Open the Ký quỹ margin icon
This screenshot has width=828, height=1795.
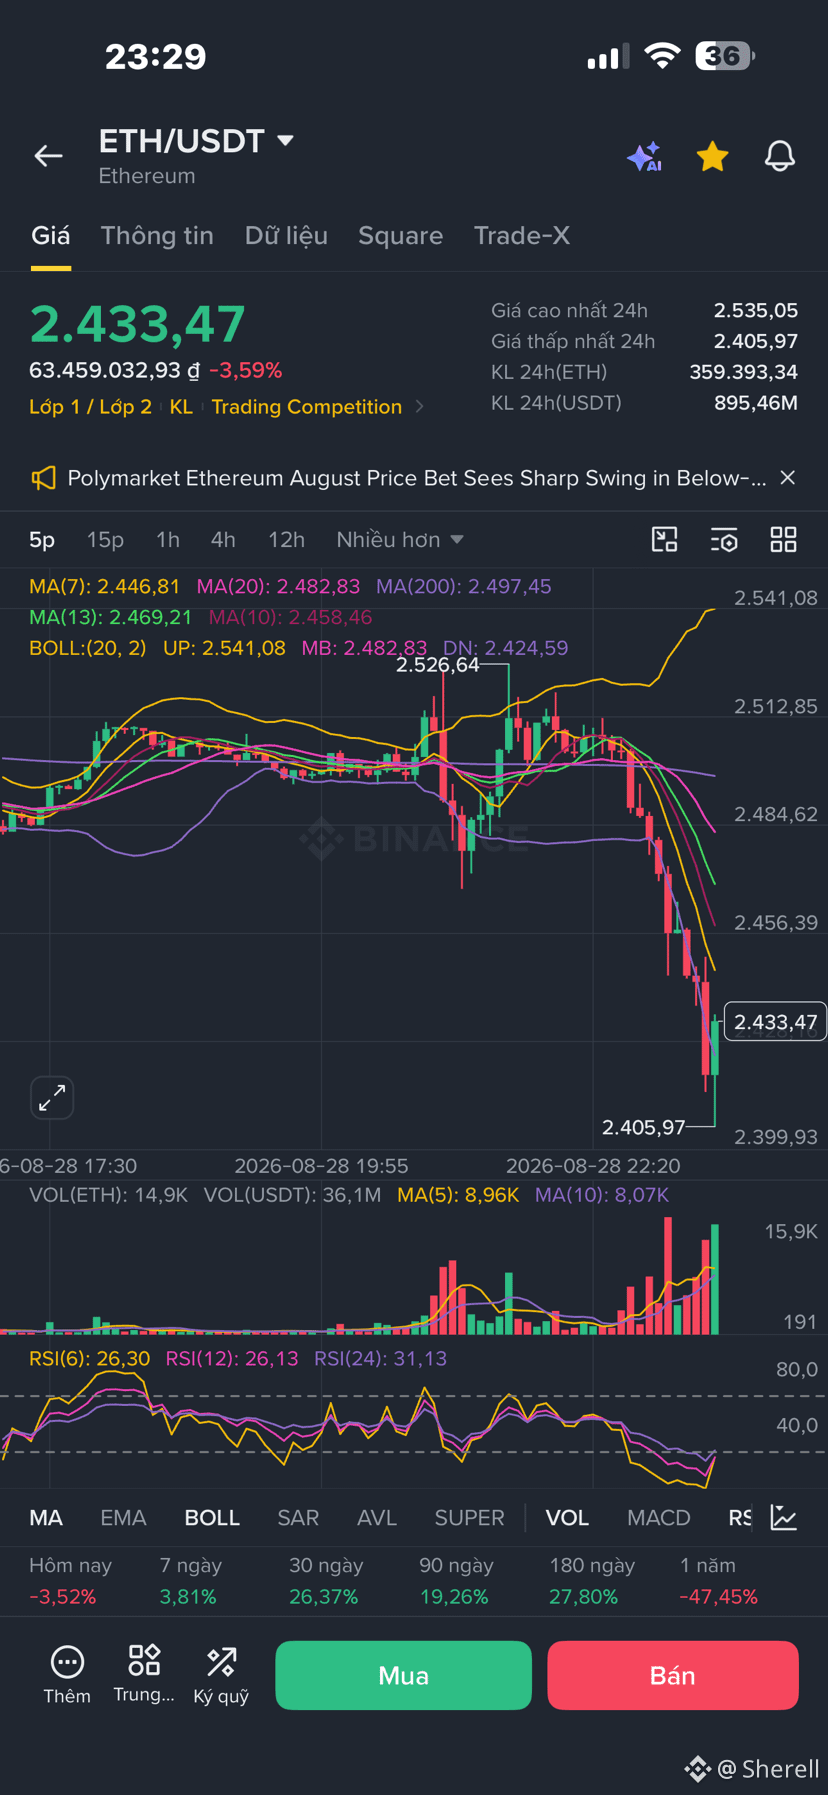tap(221, 1675)
